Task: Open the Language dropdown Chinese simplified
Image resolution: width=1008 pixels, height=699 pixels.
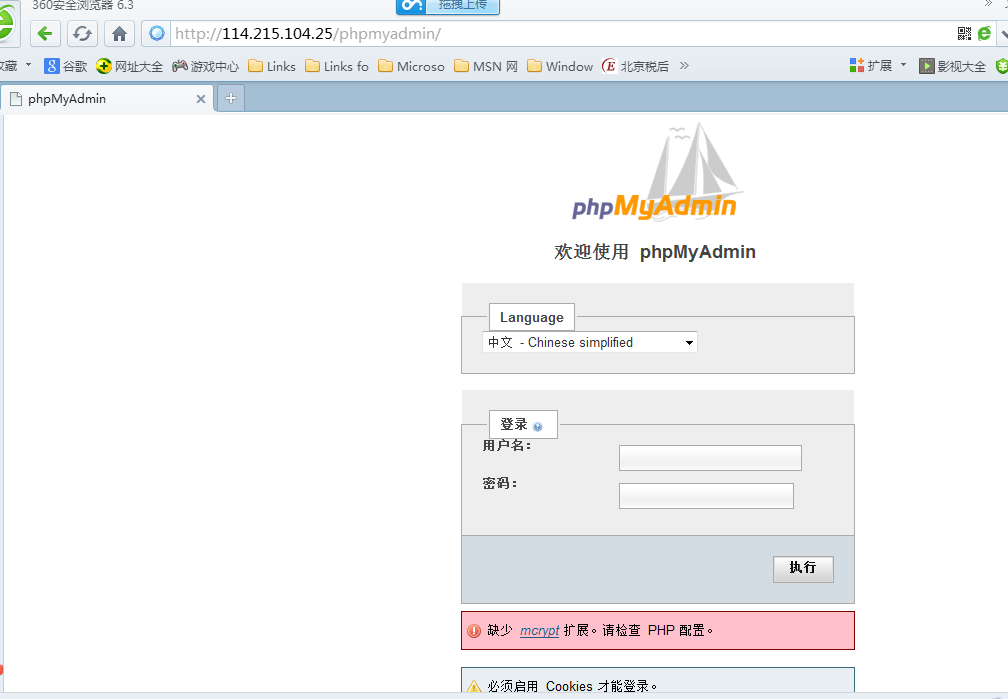Action: pos(590,342)
